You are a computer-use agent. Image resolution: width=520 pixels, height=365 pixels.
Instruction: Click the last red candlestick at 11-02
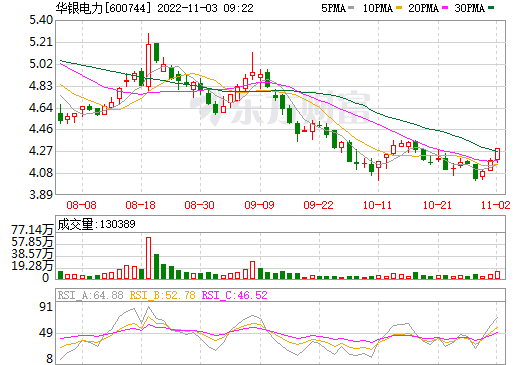[x=497, y=154]
